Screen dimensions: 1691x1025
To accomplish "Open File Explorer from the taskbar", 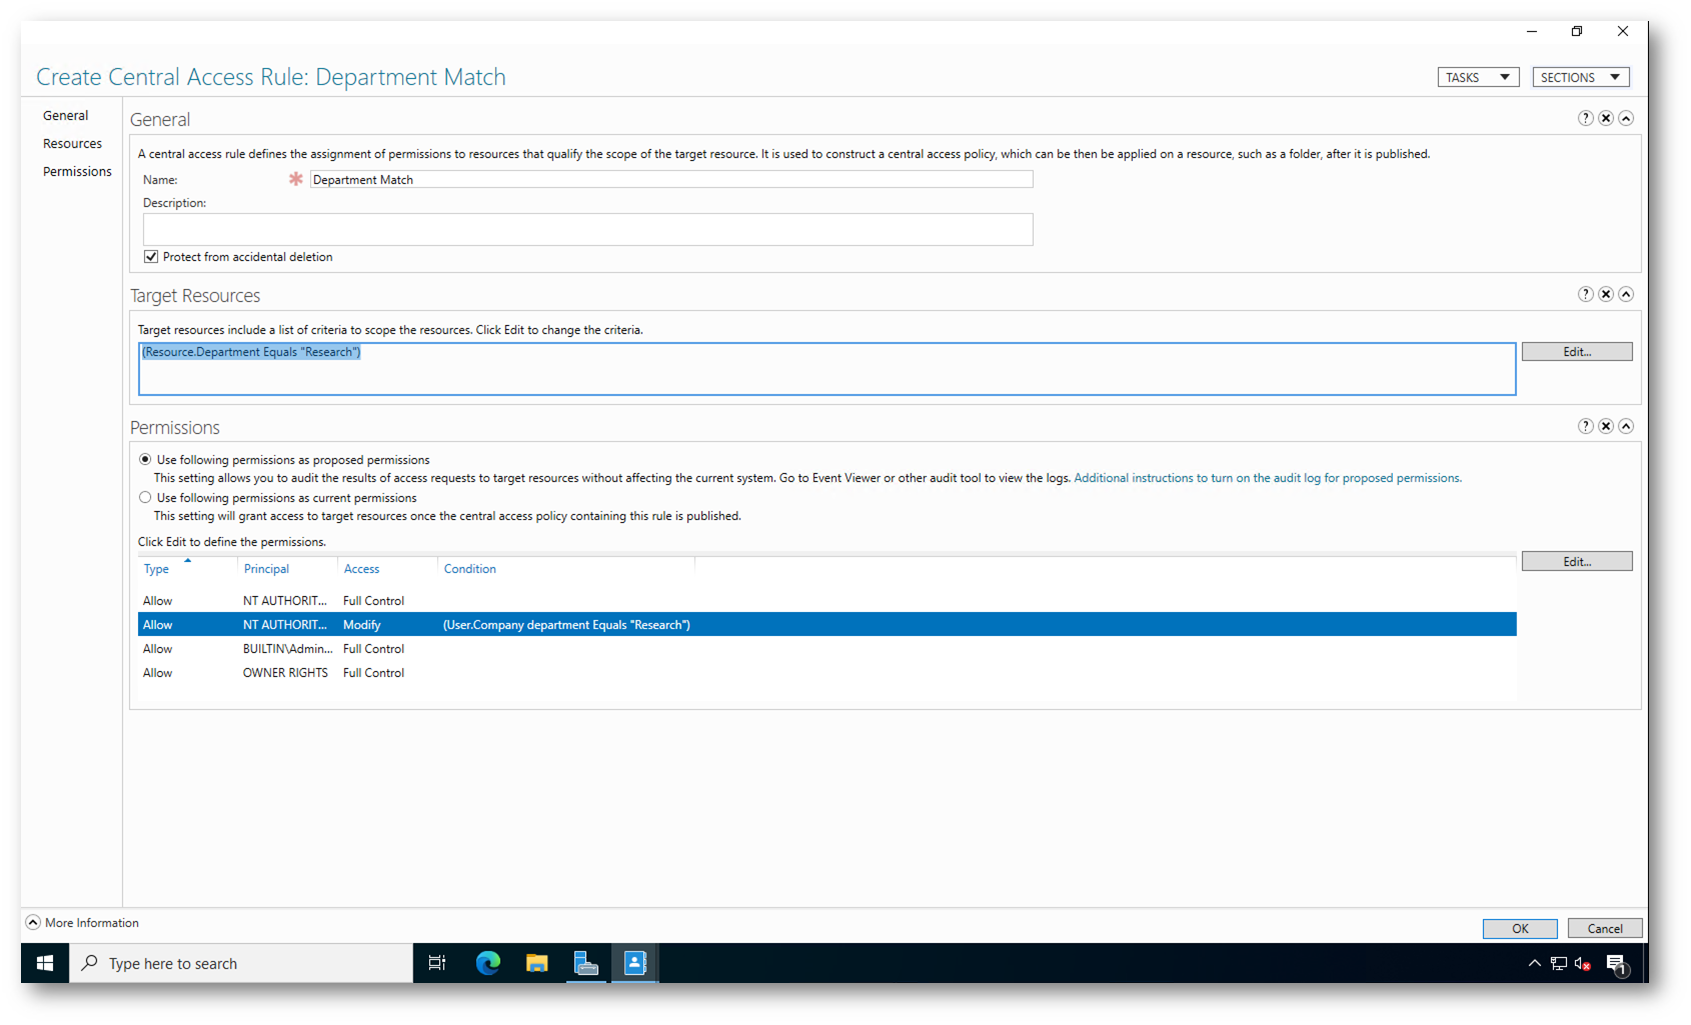I will pos(537,963).
